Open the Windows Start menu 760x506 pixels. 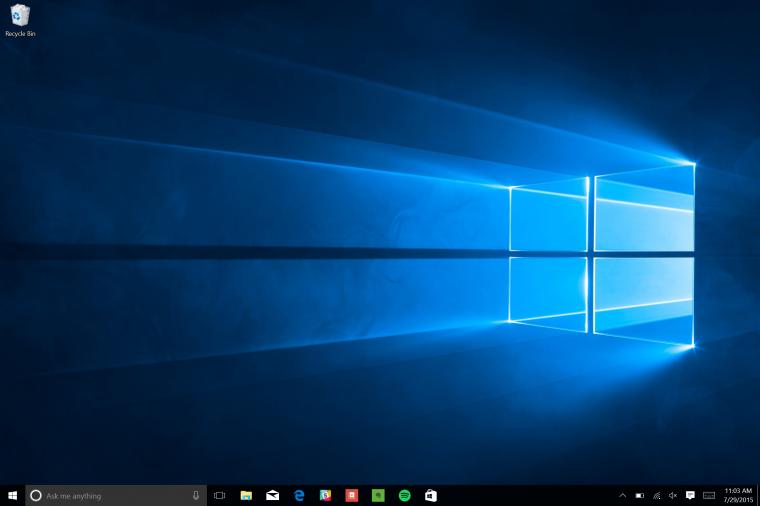(13, 495)
